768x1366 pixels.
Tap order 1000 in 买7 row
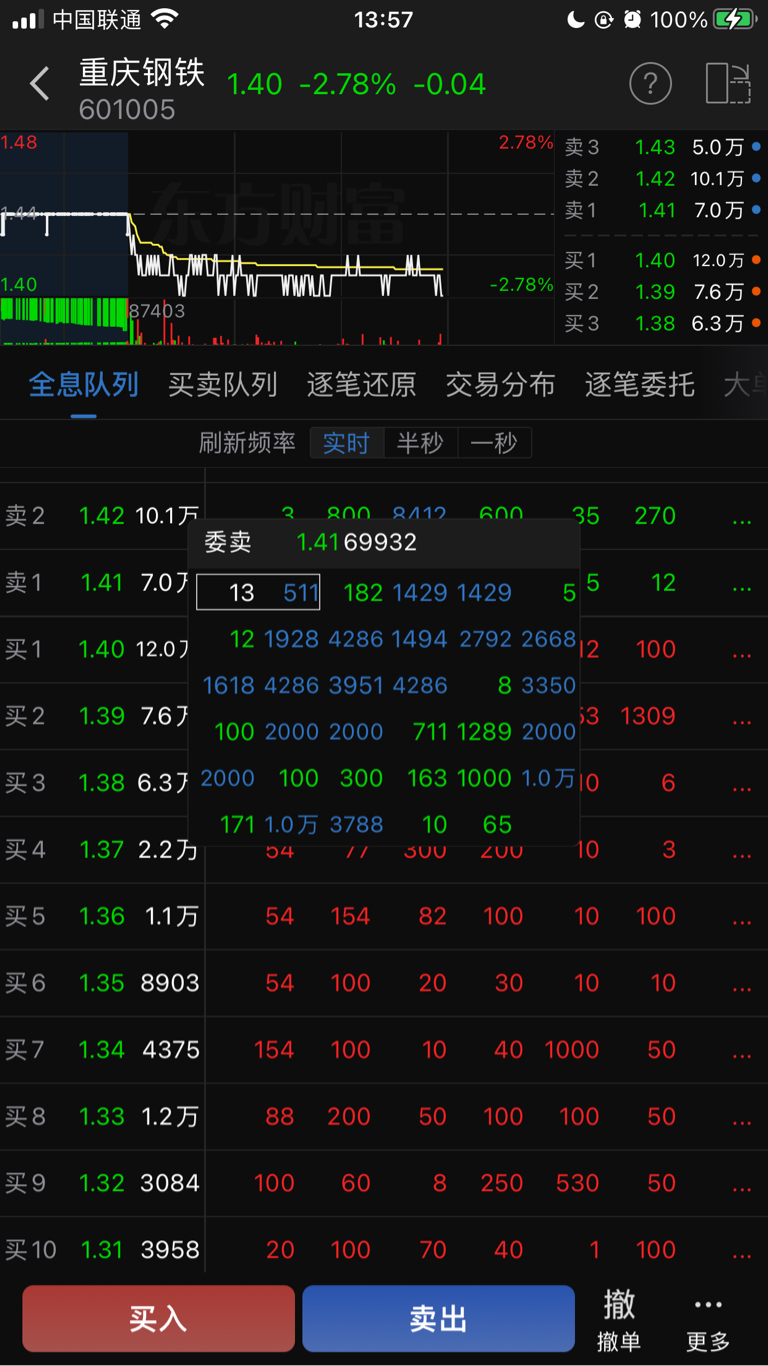[x=571, y=1050]
